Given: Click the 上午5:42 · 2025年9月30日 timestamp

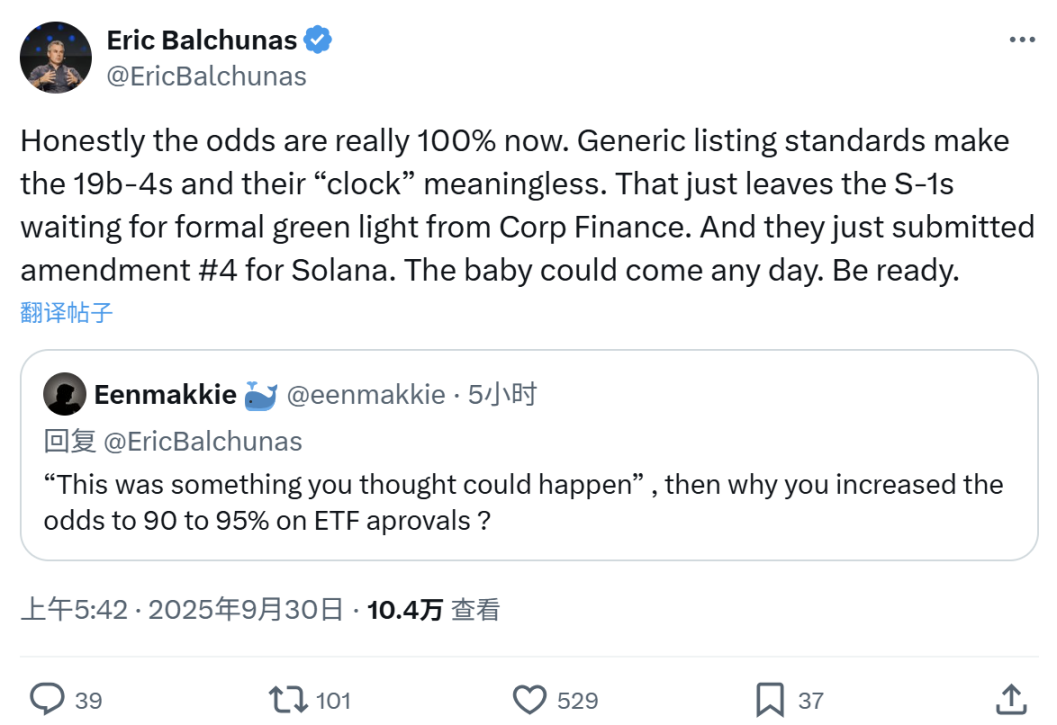Looking at the screenshot, I should tap(182, 610).
